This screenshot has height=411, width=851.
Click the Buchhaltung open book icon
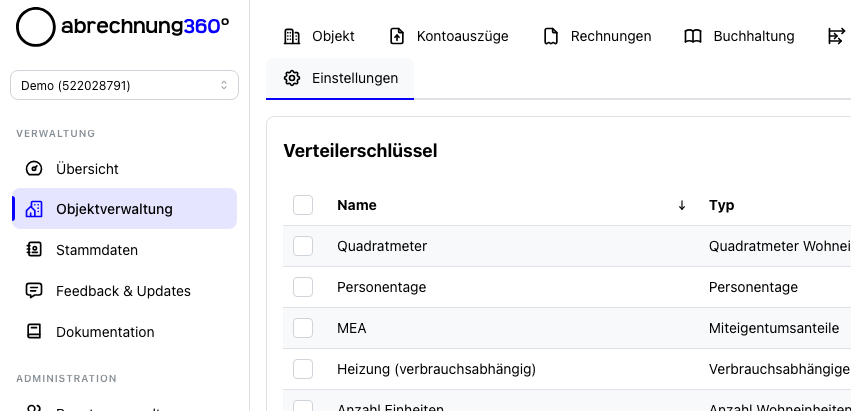(x=693, y=36)
